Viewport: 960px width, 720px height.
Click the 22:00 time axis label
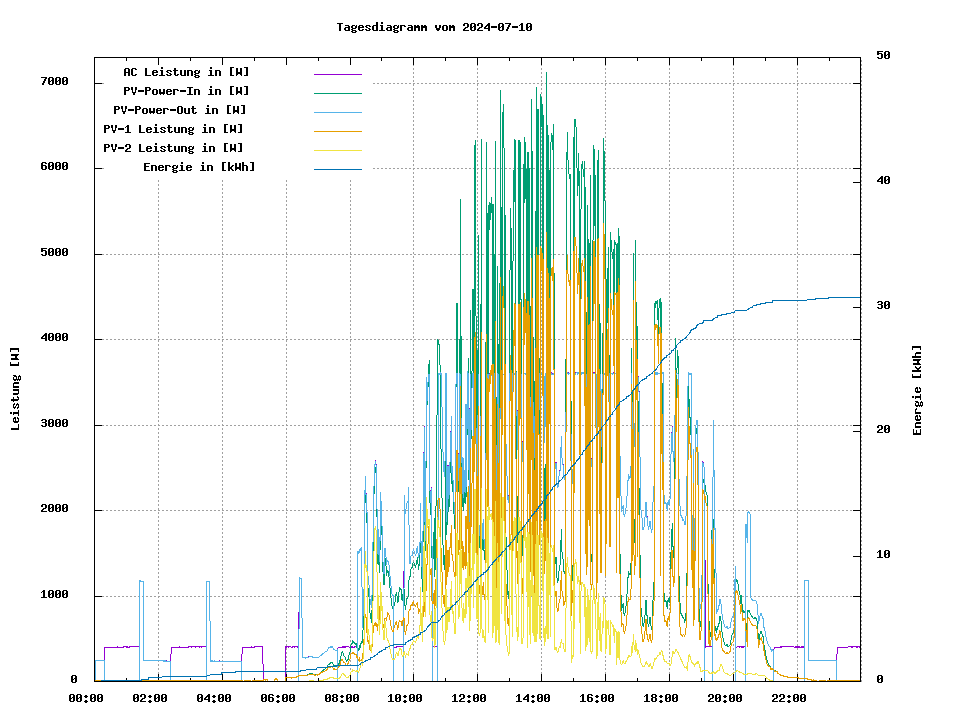click(x=789, y=698)
